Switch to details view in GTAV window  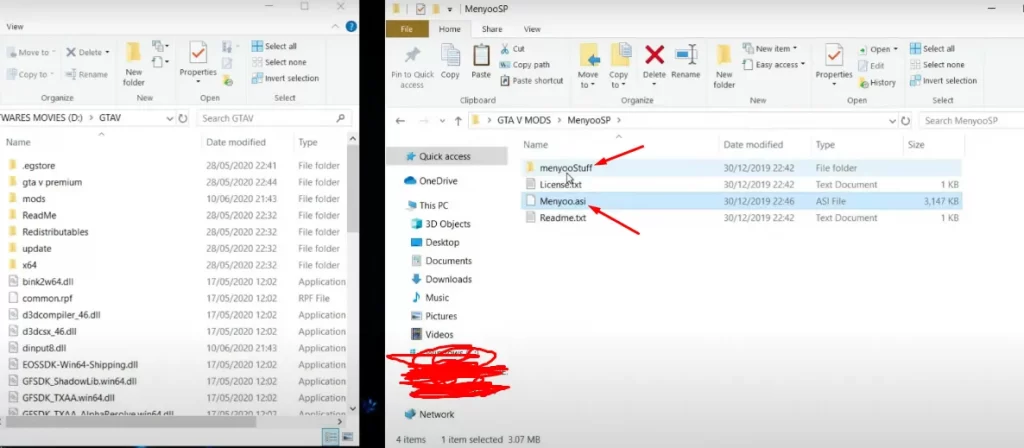[331, 437]
